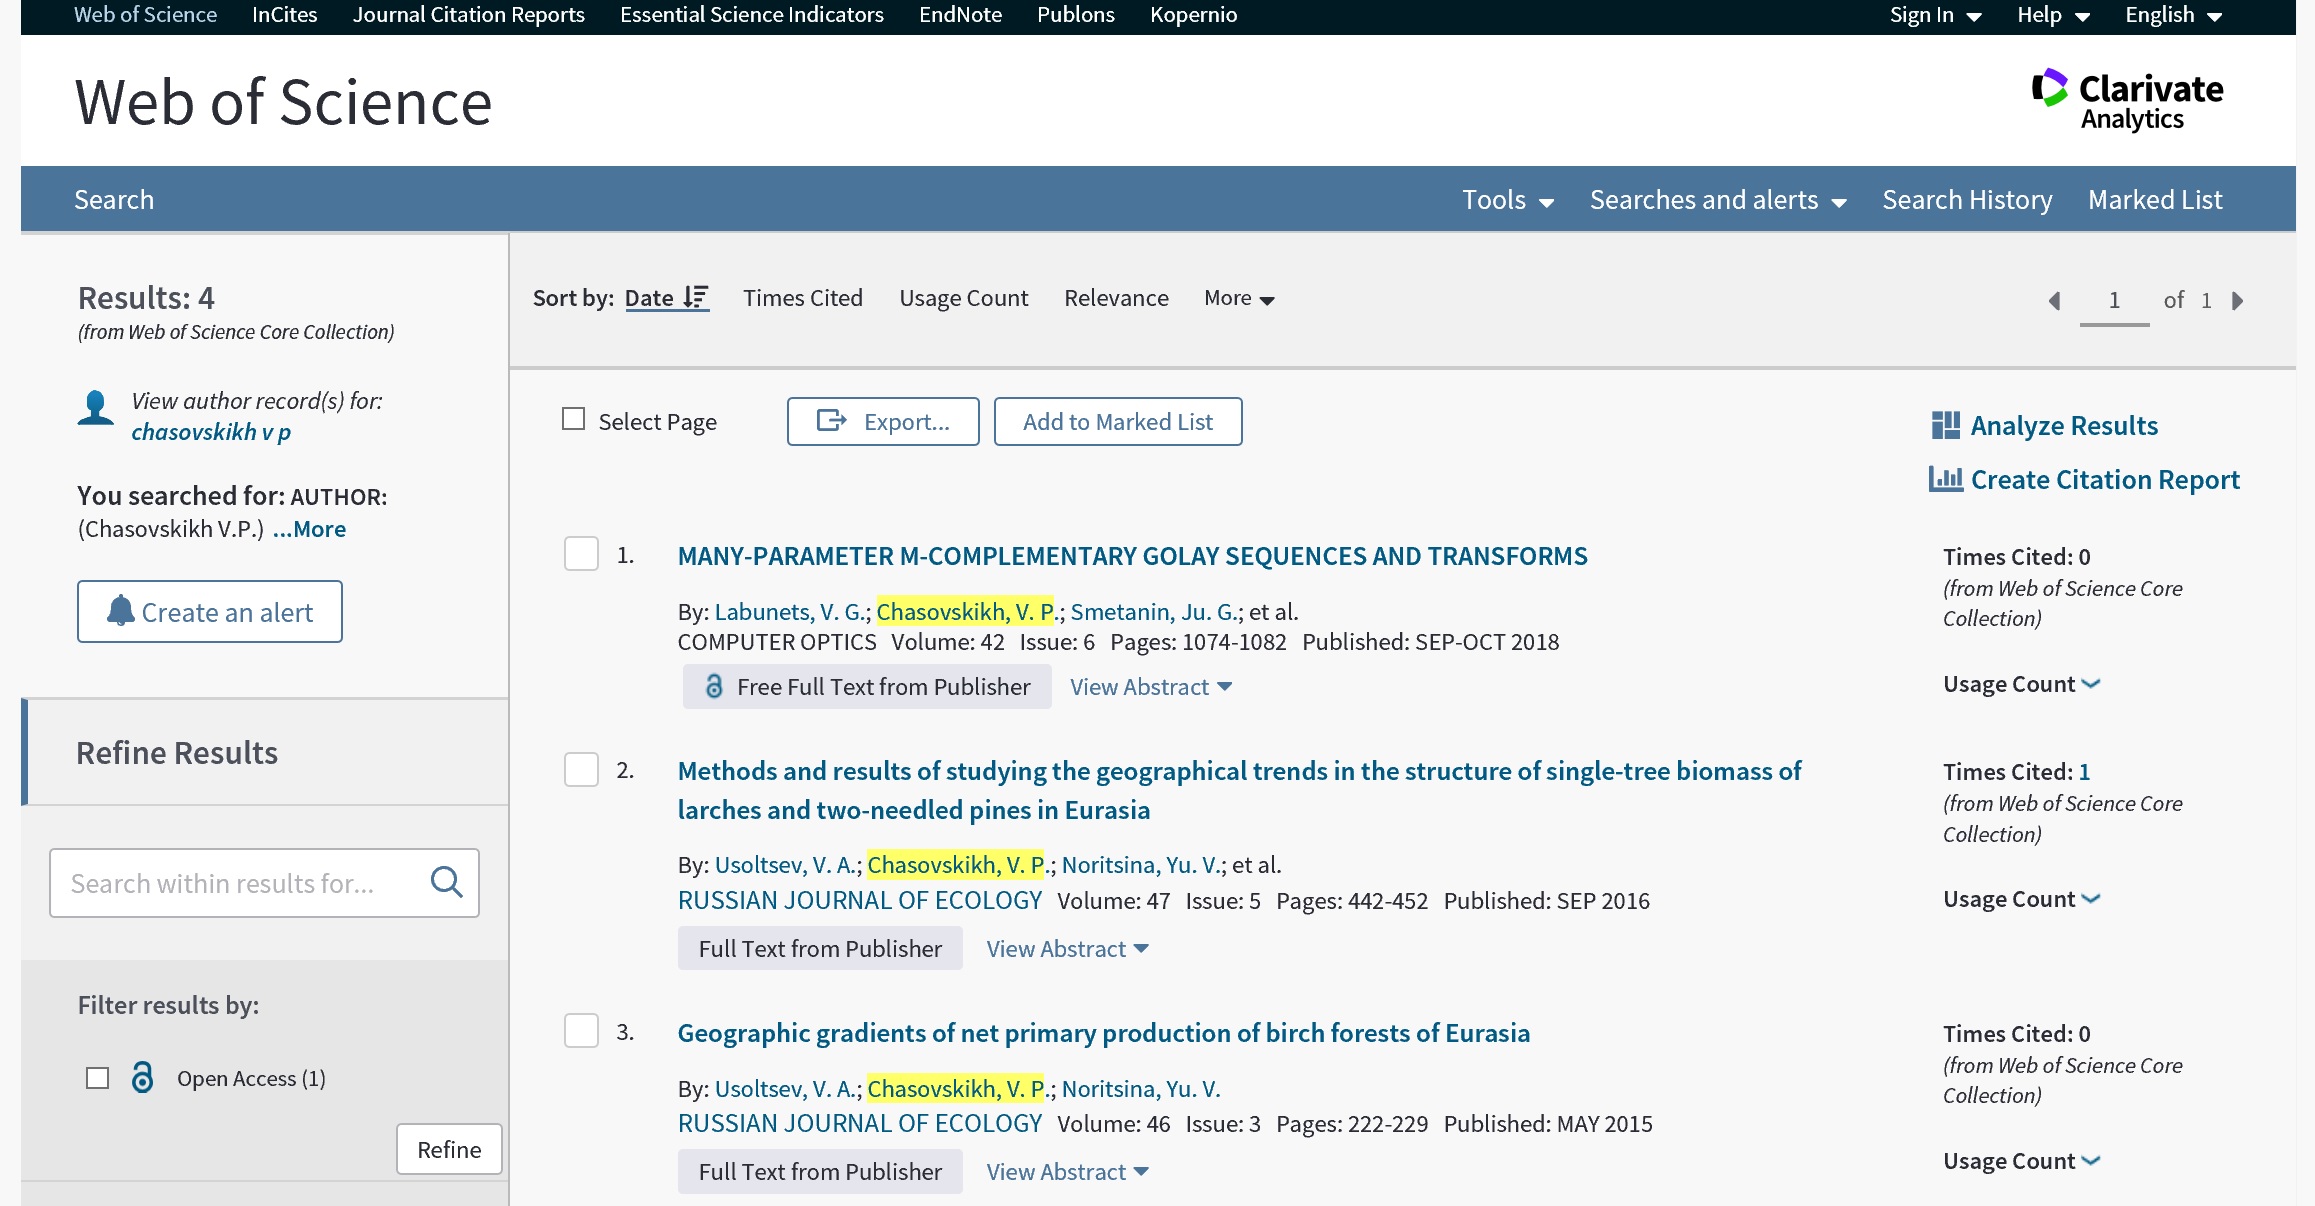Open the Tools menu
2315x1206 pixels.
tap(1507, 200)
